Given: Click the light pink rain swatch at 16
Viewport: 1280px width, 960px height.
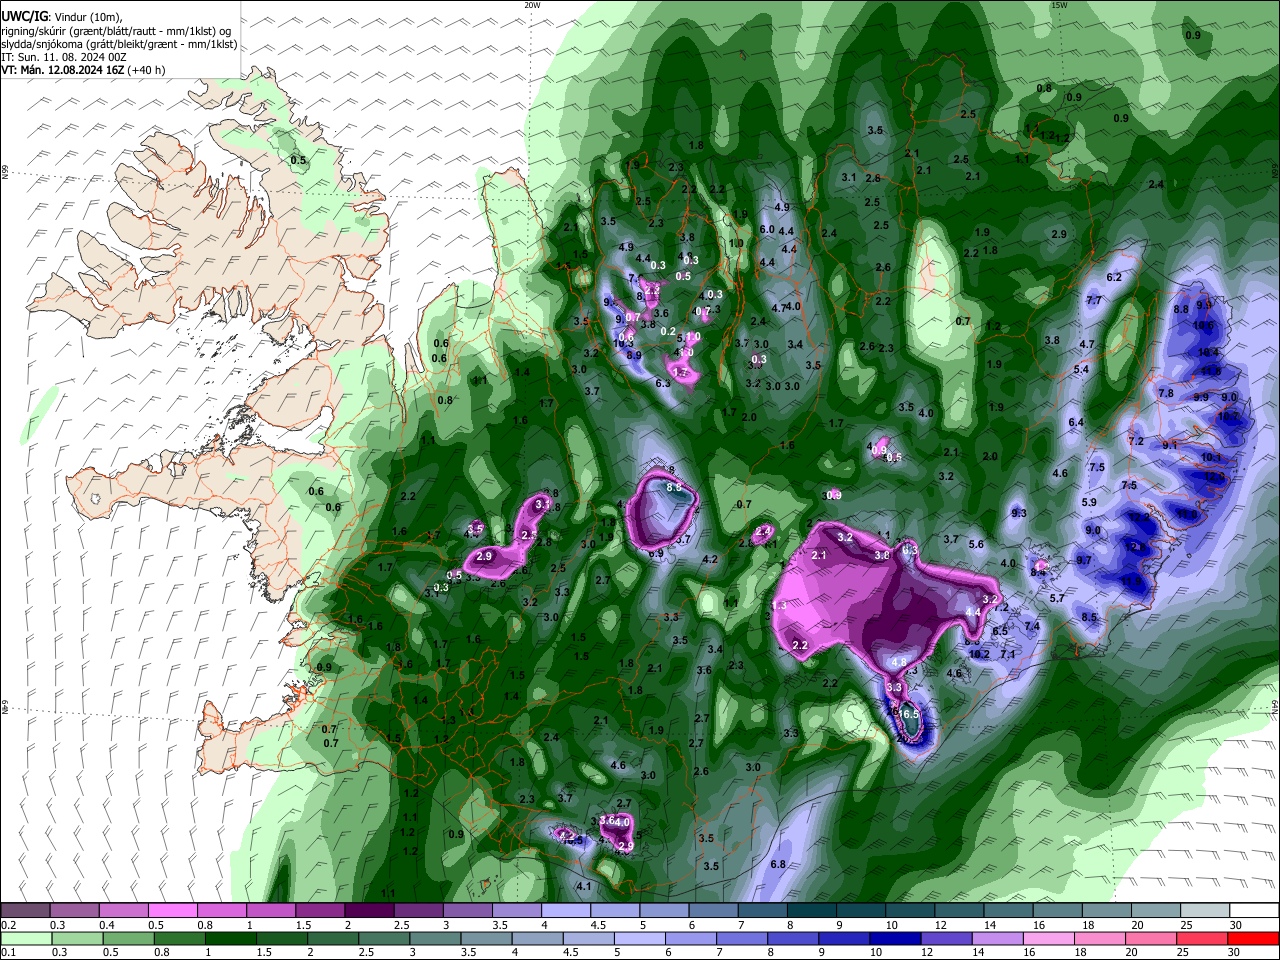Looking at the screenshot, I should pyautogui.click(x=1047, y=938).
